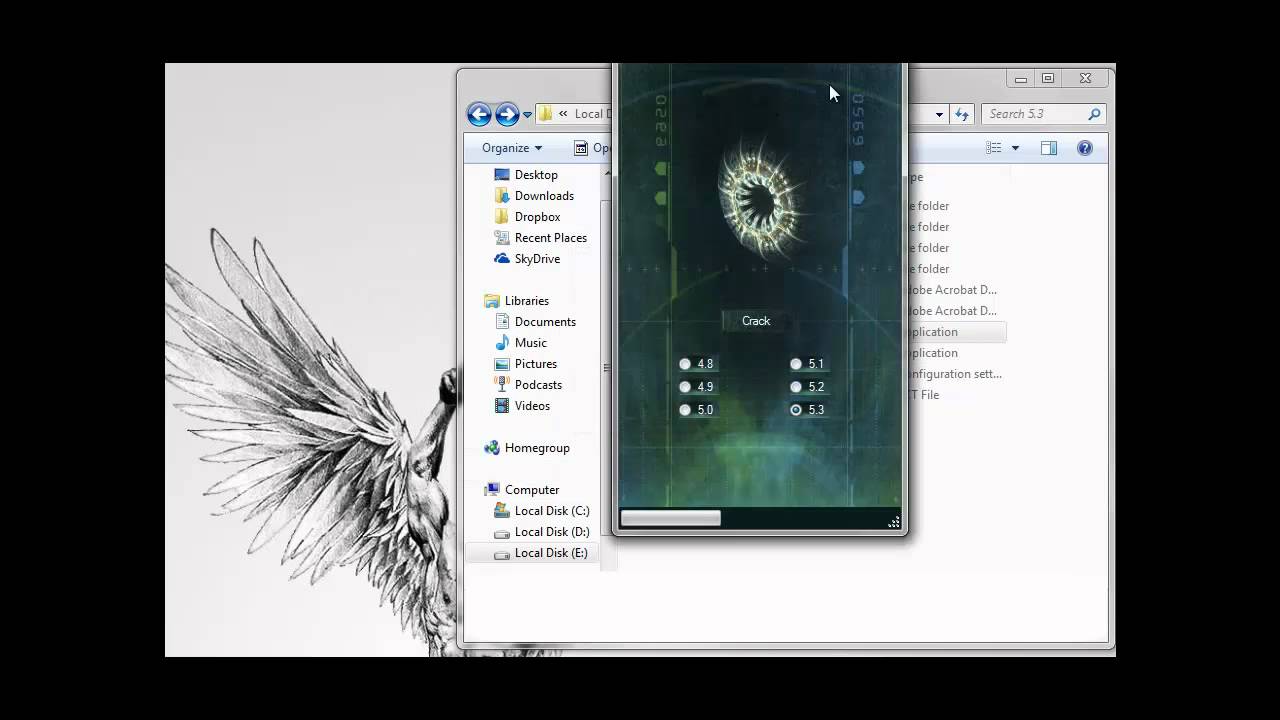Open Documents library
Viewport: 1280px width, 720px height.
click(545, 322)
